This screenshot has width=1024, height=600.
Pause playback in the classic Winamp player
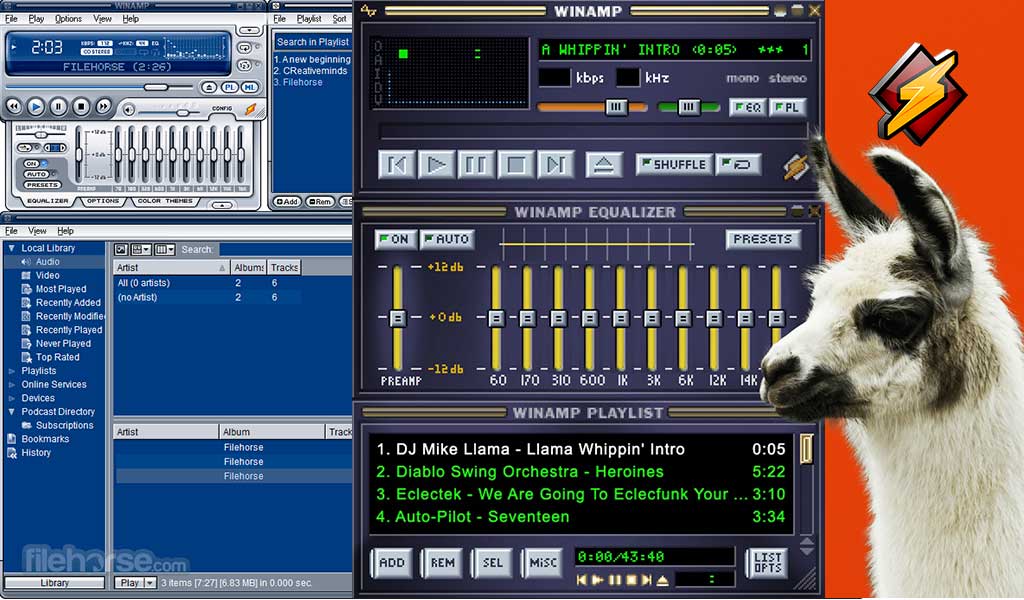click(476, 165)
